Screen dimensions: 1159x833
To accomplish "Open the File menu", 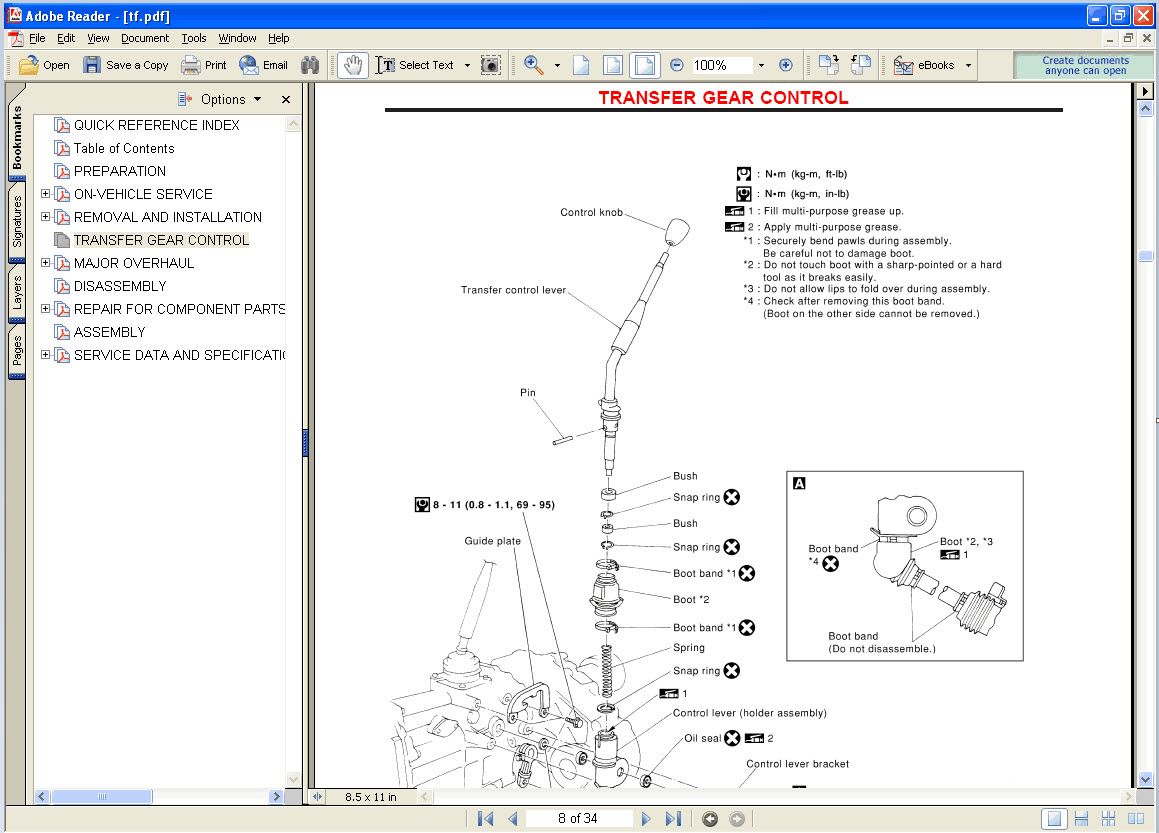I will [x=37, y=38].
